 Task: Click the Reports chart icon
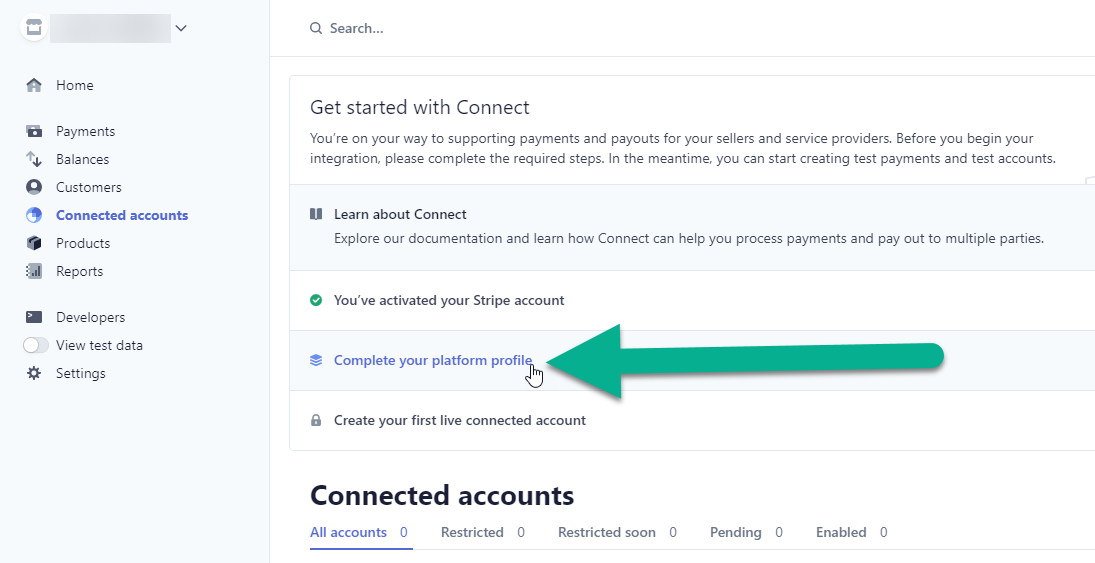[x=34, y=271]
